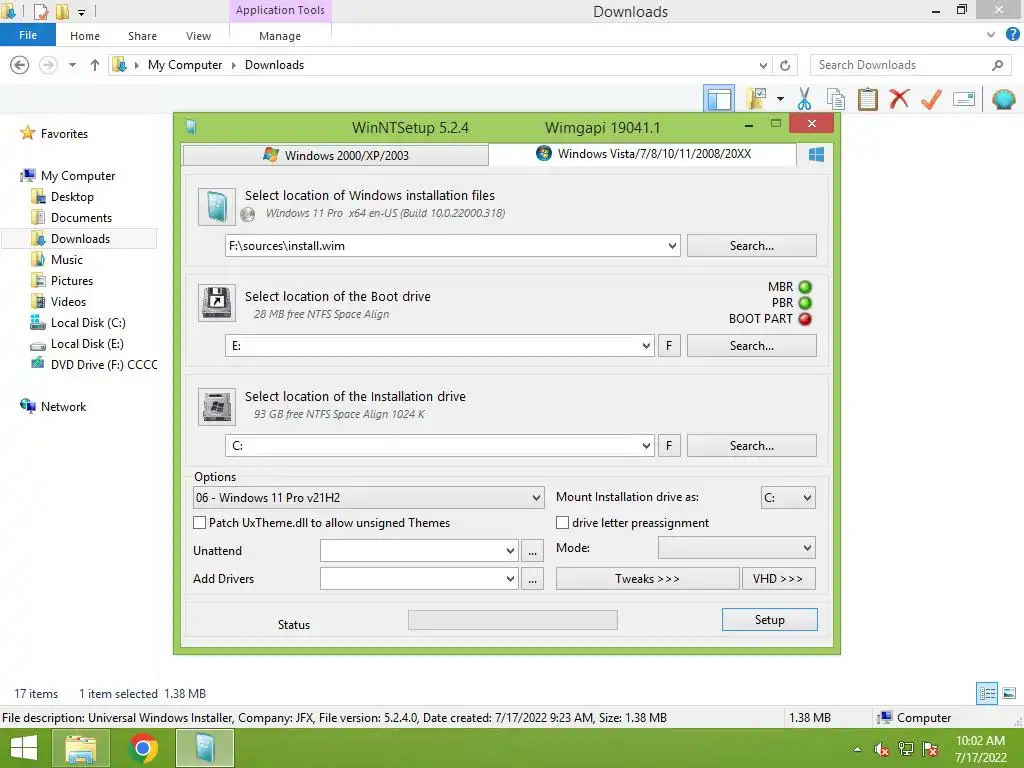This screenshot has height=768, width=1024.
Task: Switch to details view icon in status bar
Action: pyautogui.click(x=987, y=693)
